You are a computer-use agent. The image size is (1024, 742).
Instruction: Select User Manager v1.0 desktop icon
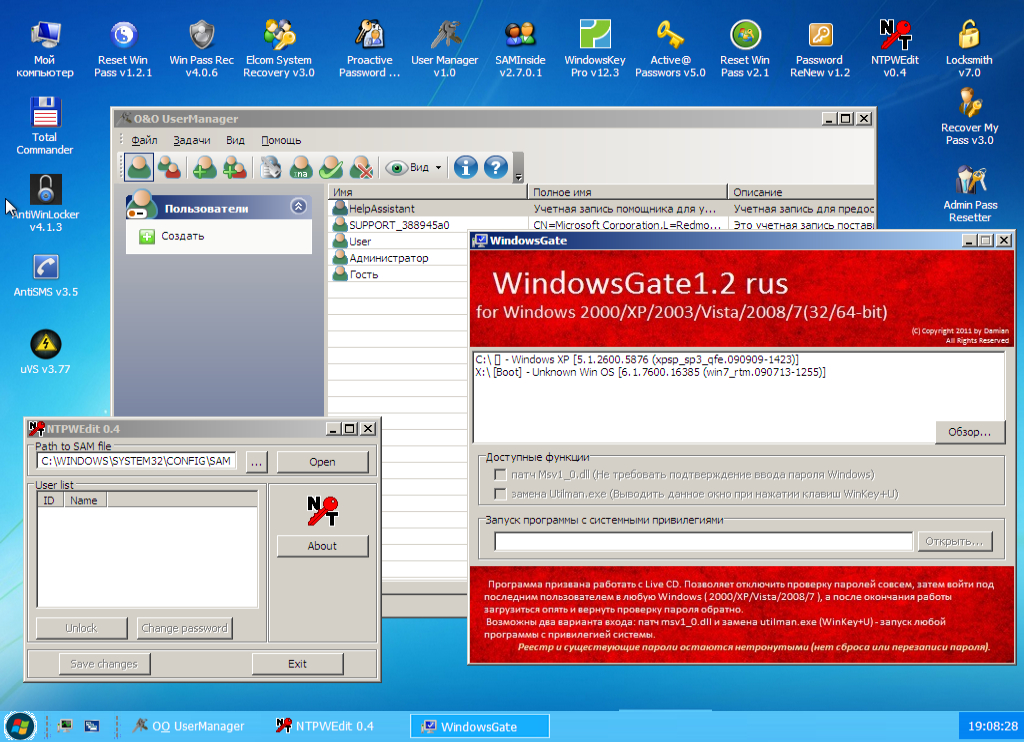point(445,49)
